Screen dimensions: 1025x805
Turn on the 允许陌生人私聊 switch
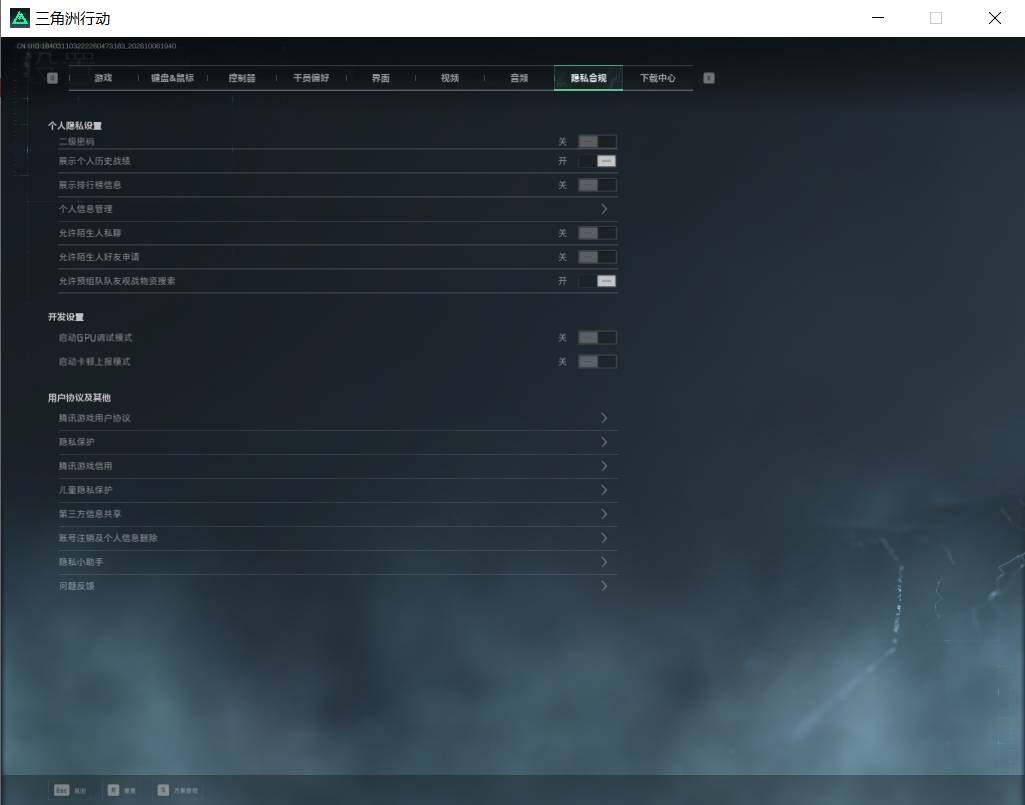[597, 233]
